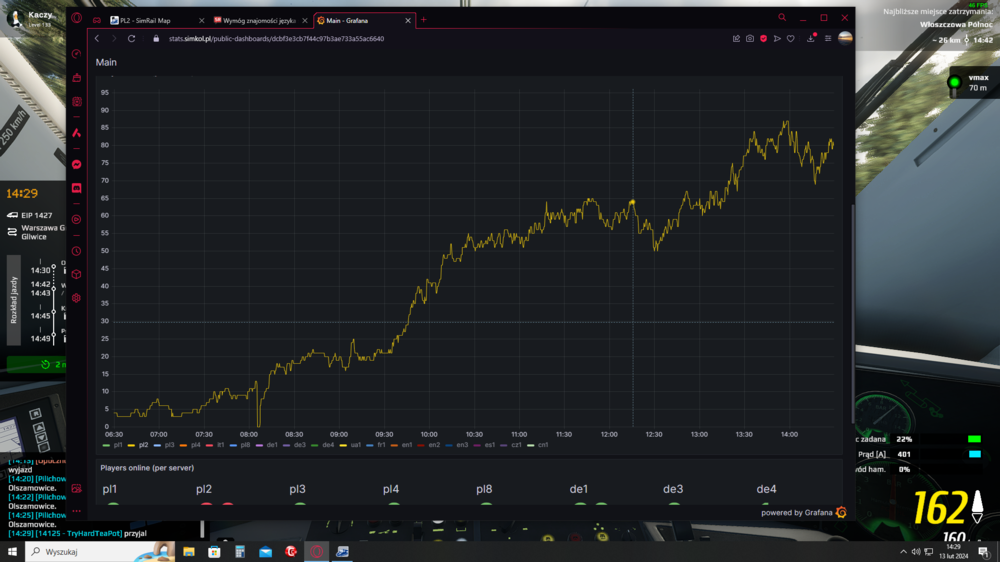Open the Messenger sidebar panel
The width and height of the screenshot is (1000, 562).
76,164
